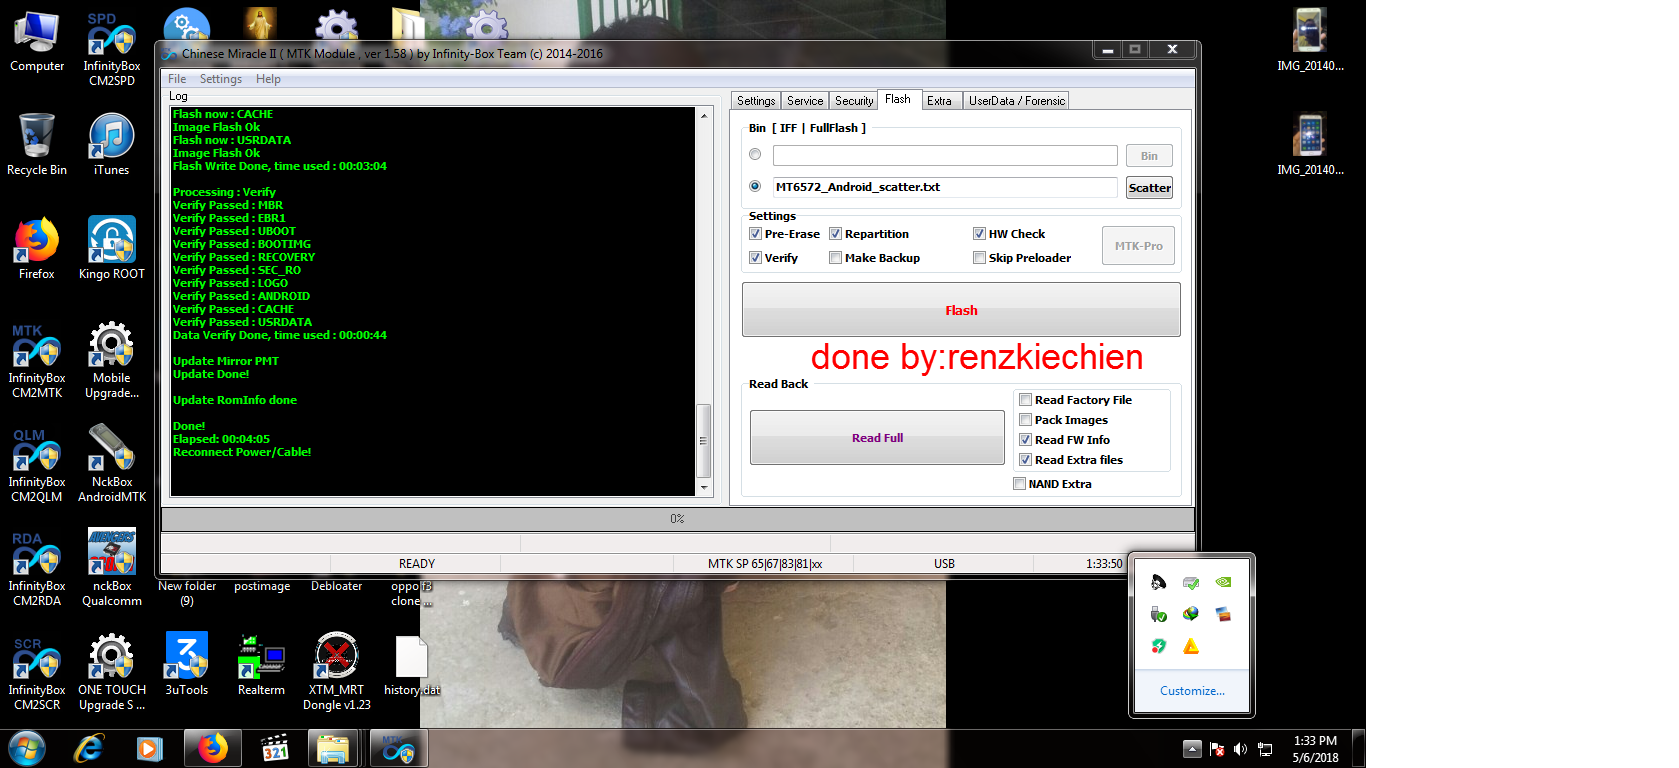Enable the Make Backup checkbox
1679x768 pixels.
click(x=836, y=258)
